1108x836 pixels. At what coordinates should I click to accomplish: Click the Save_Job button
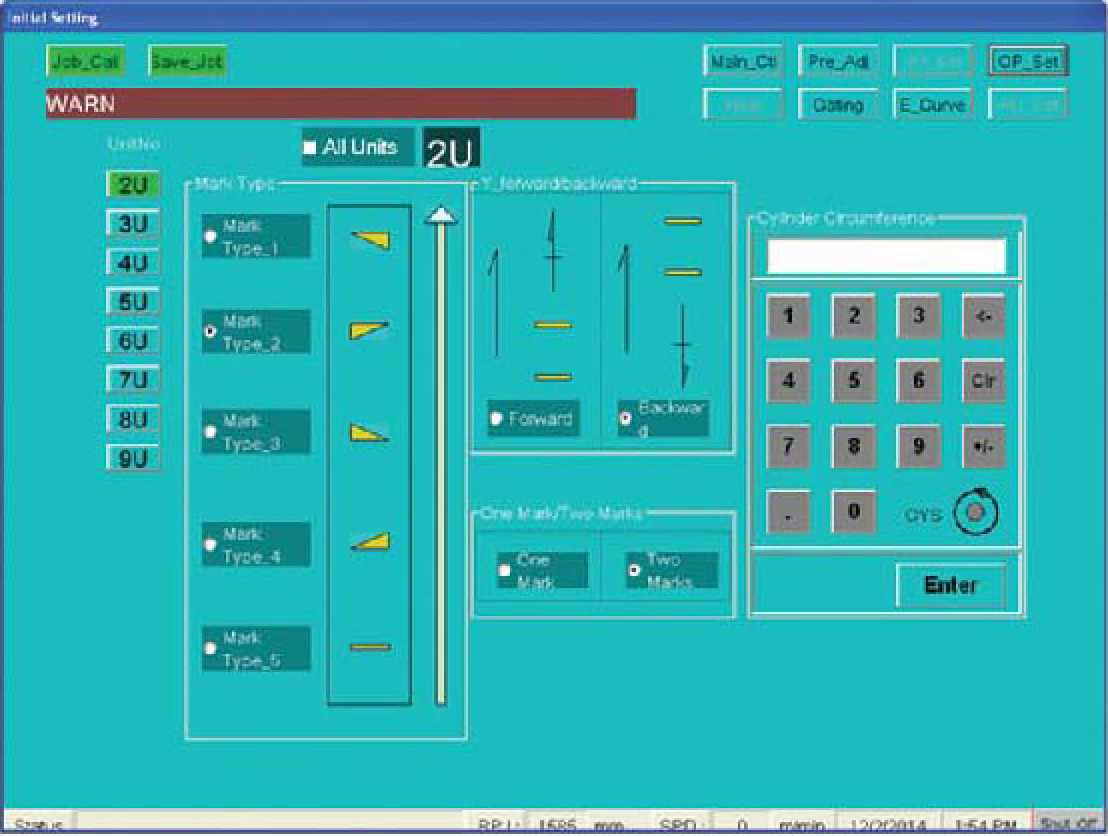click(x=187, y=61)
